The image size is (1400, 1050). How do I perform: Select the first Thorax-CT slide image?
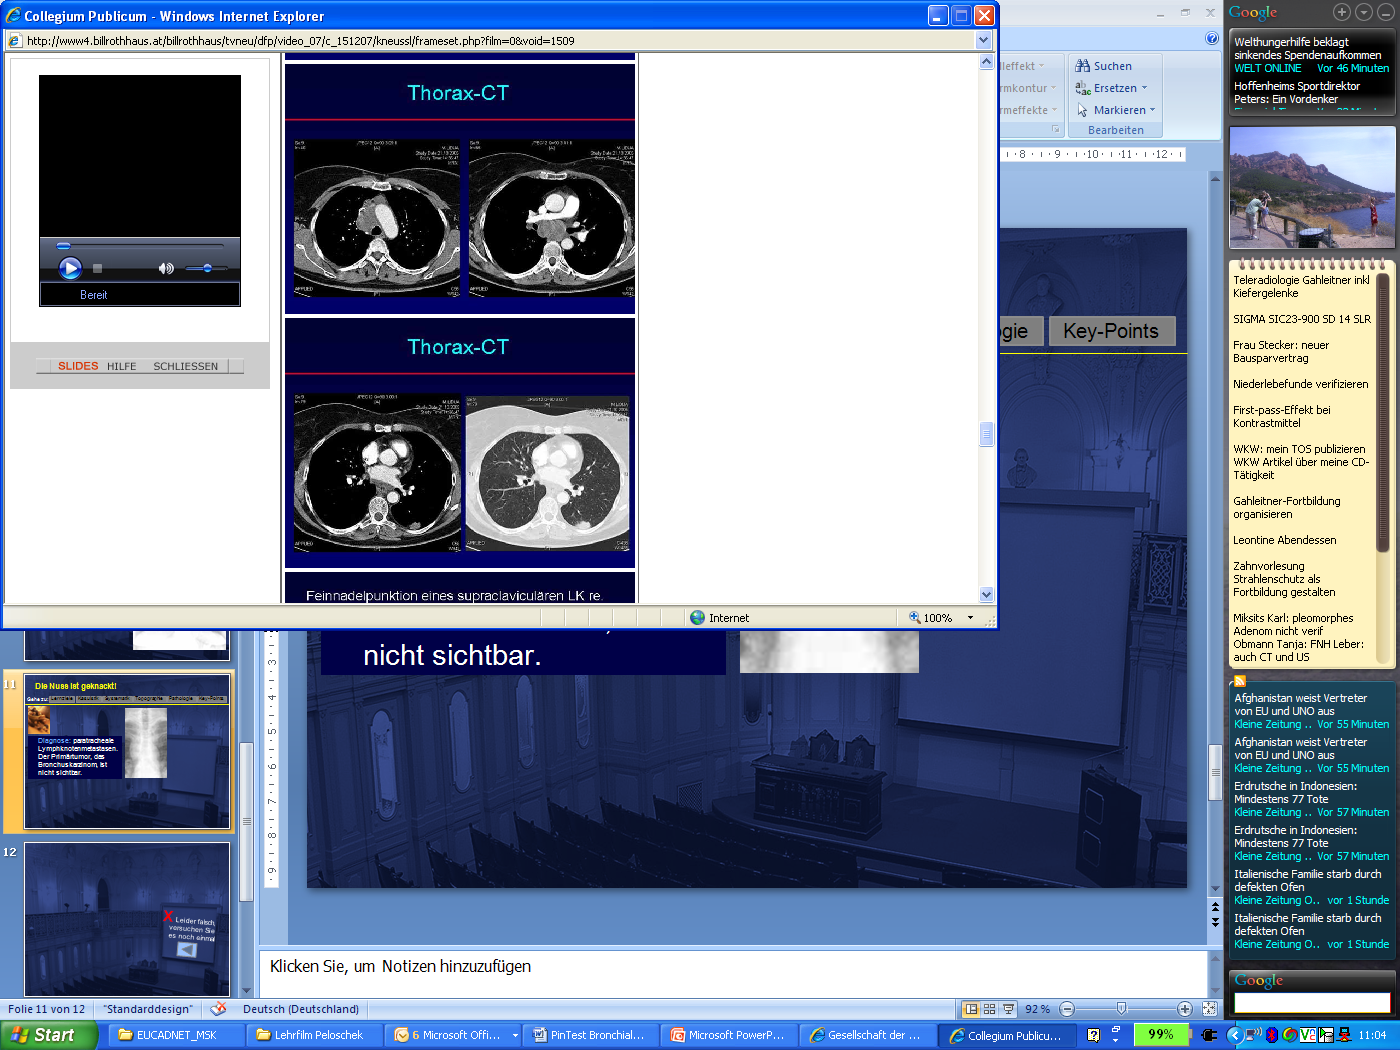click(460, 188)
